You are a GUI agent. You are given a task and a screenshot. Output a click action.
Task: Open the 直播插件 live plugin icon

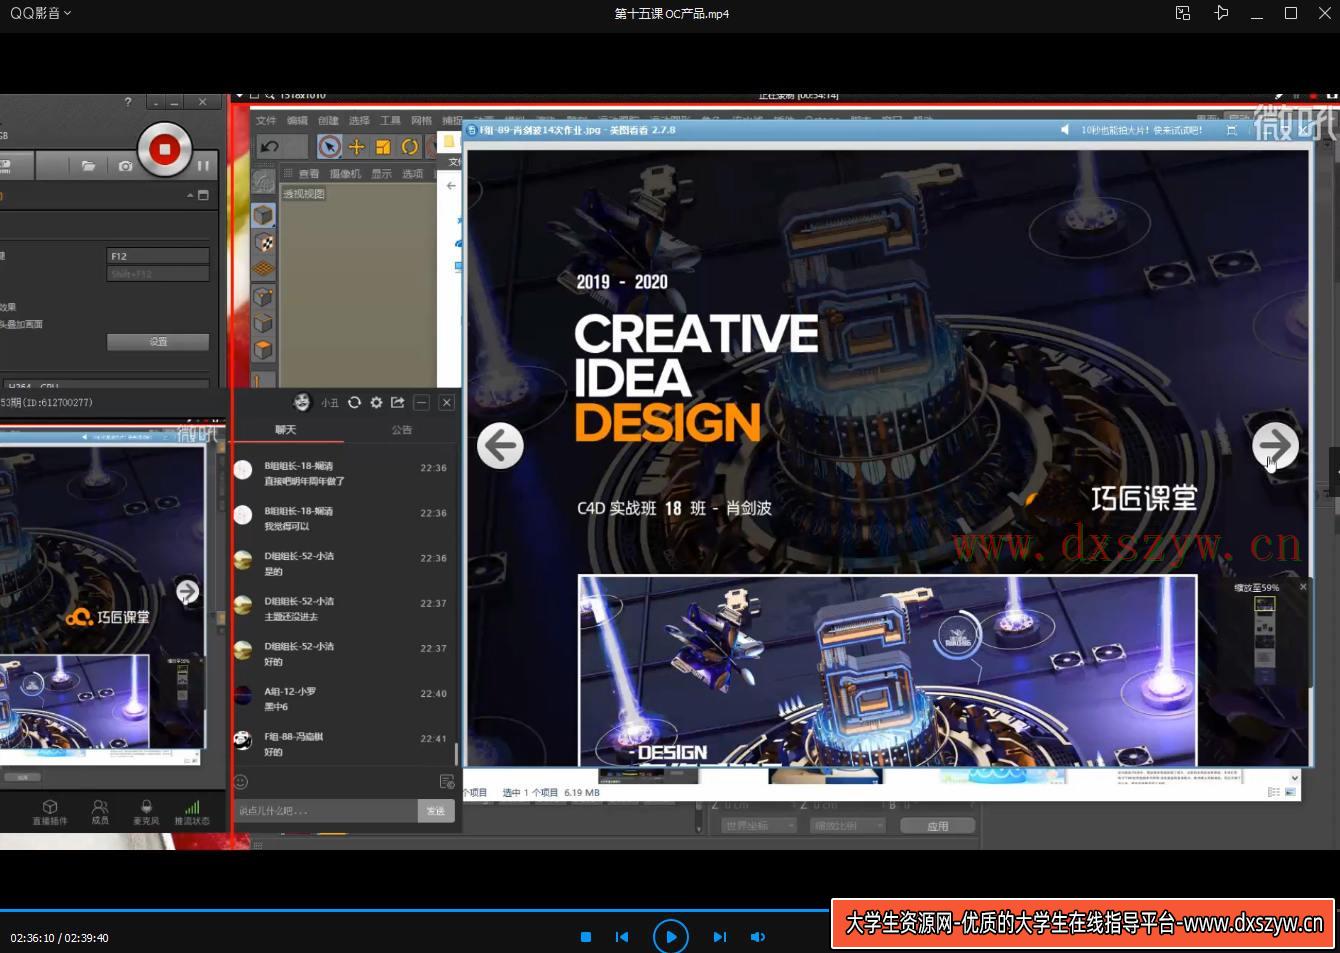[50, 812]
